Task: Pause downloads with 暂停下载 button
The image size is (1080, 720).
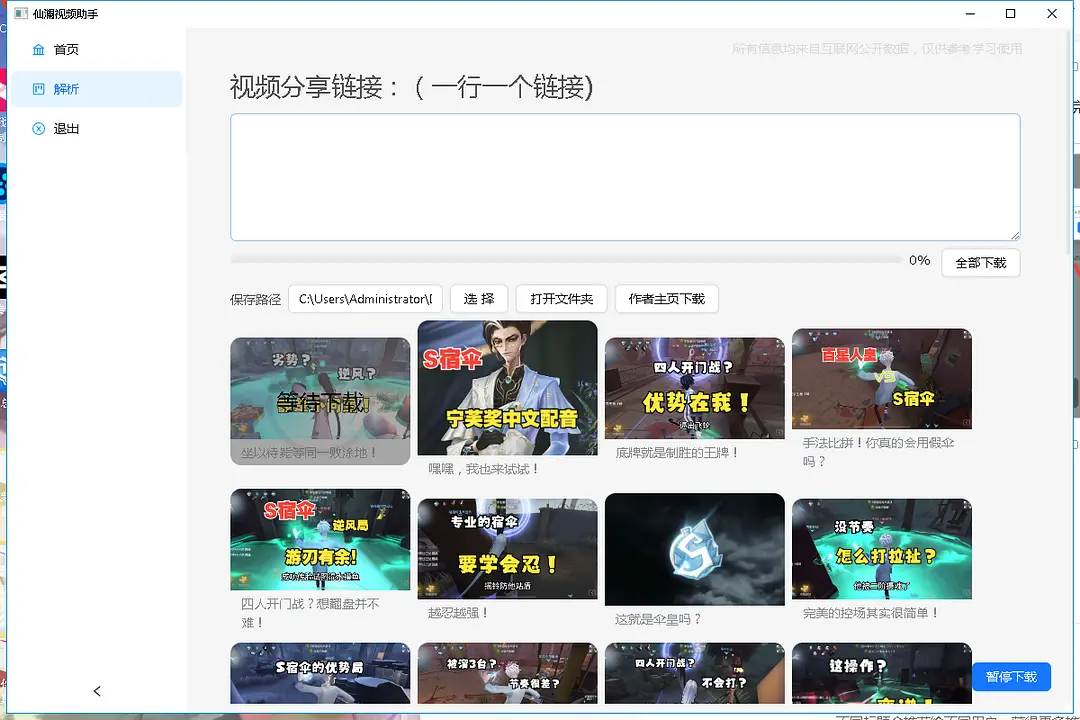Action: click(1011, 677)
